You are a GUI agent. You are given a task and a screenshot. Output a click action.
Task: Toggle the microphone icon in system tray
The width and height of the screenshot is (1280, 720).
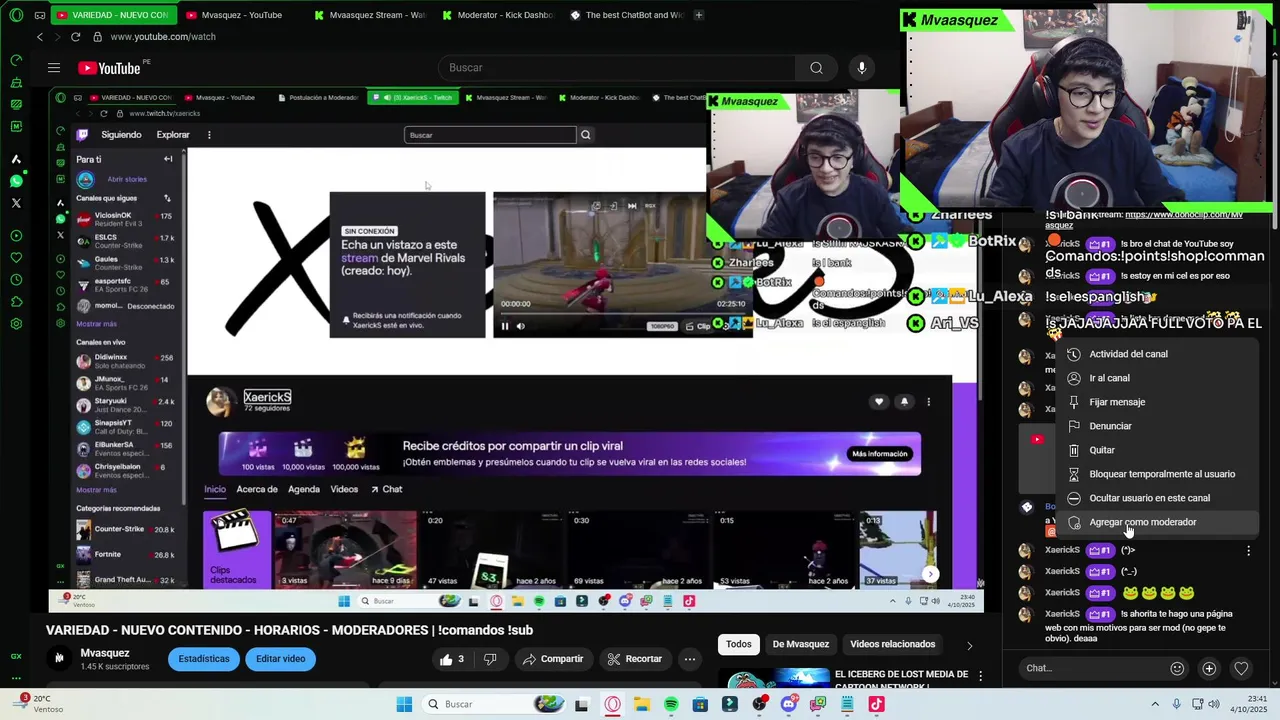pyautogui.click(x=1176, y=704)
